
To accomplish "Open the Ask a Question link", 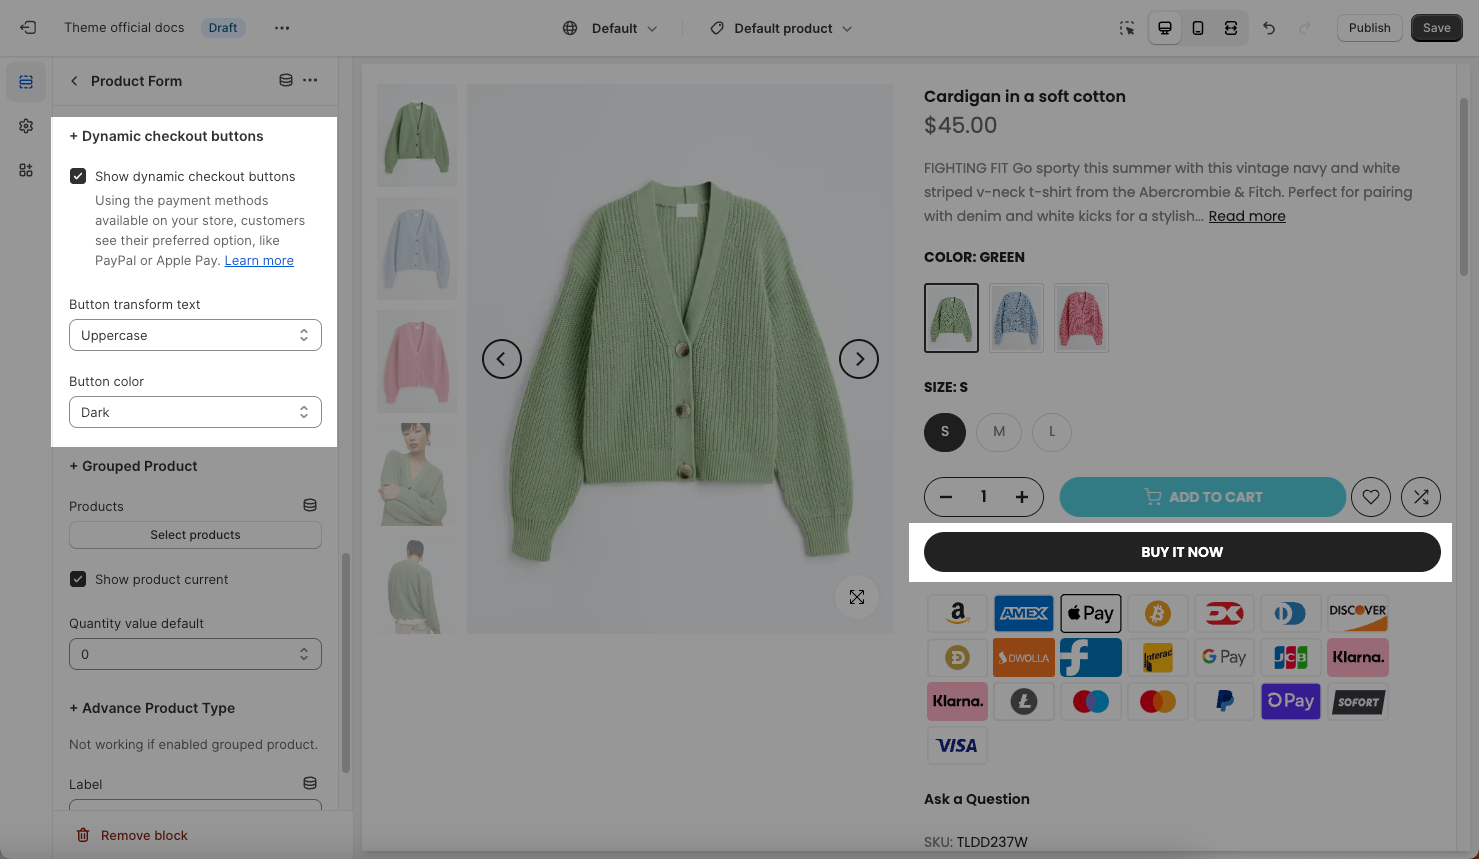I will tap(977, 799).
